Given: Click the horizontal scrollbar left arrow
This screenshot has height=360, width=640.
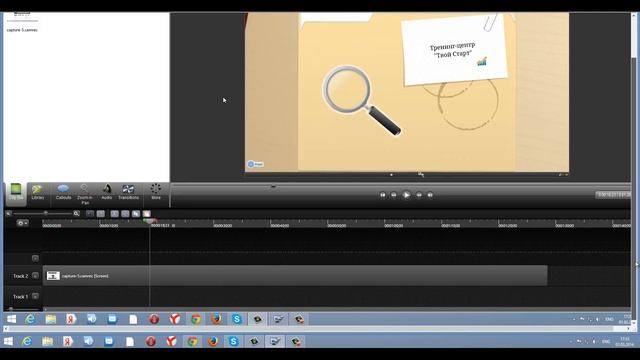Looking at the screenshot, I should [6, 329].
